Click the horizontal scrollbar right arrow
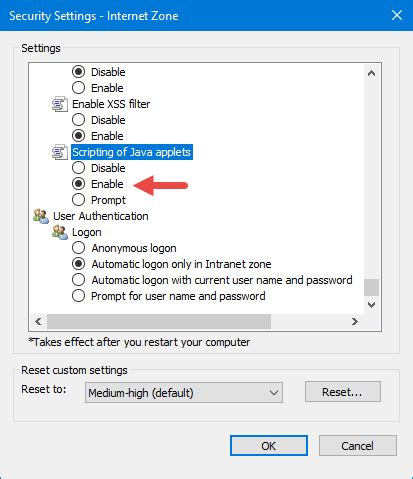This screenshot has width=413, height=479. click(355, 321)
